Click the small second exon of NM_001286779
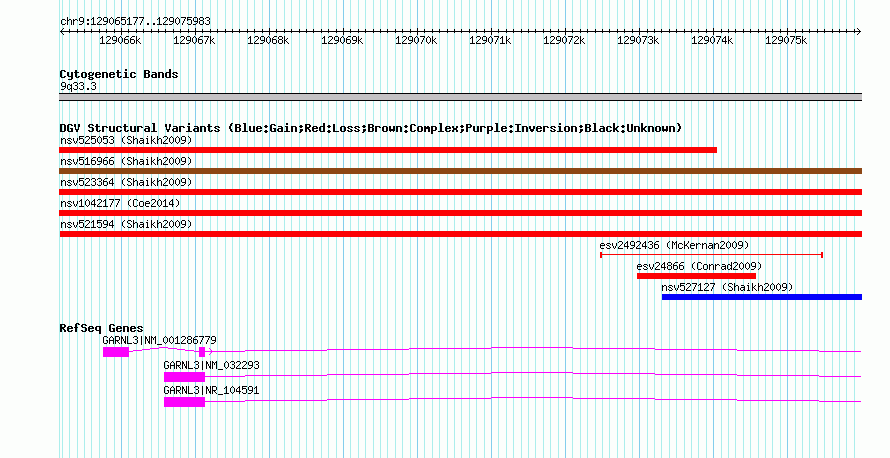 click(x=202, y=352)
